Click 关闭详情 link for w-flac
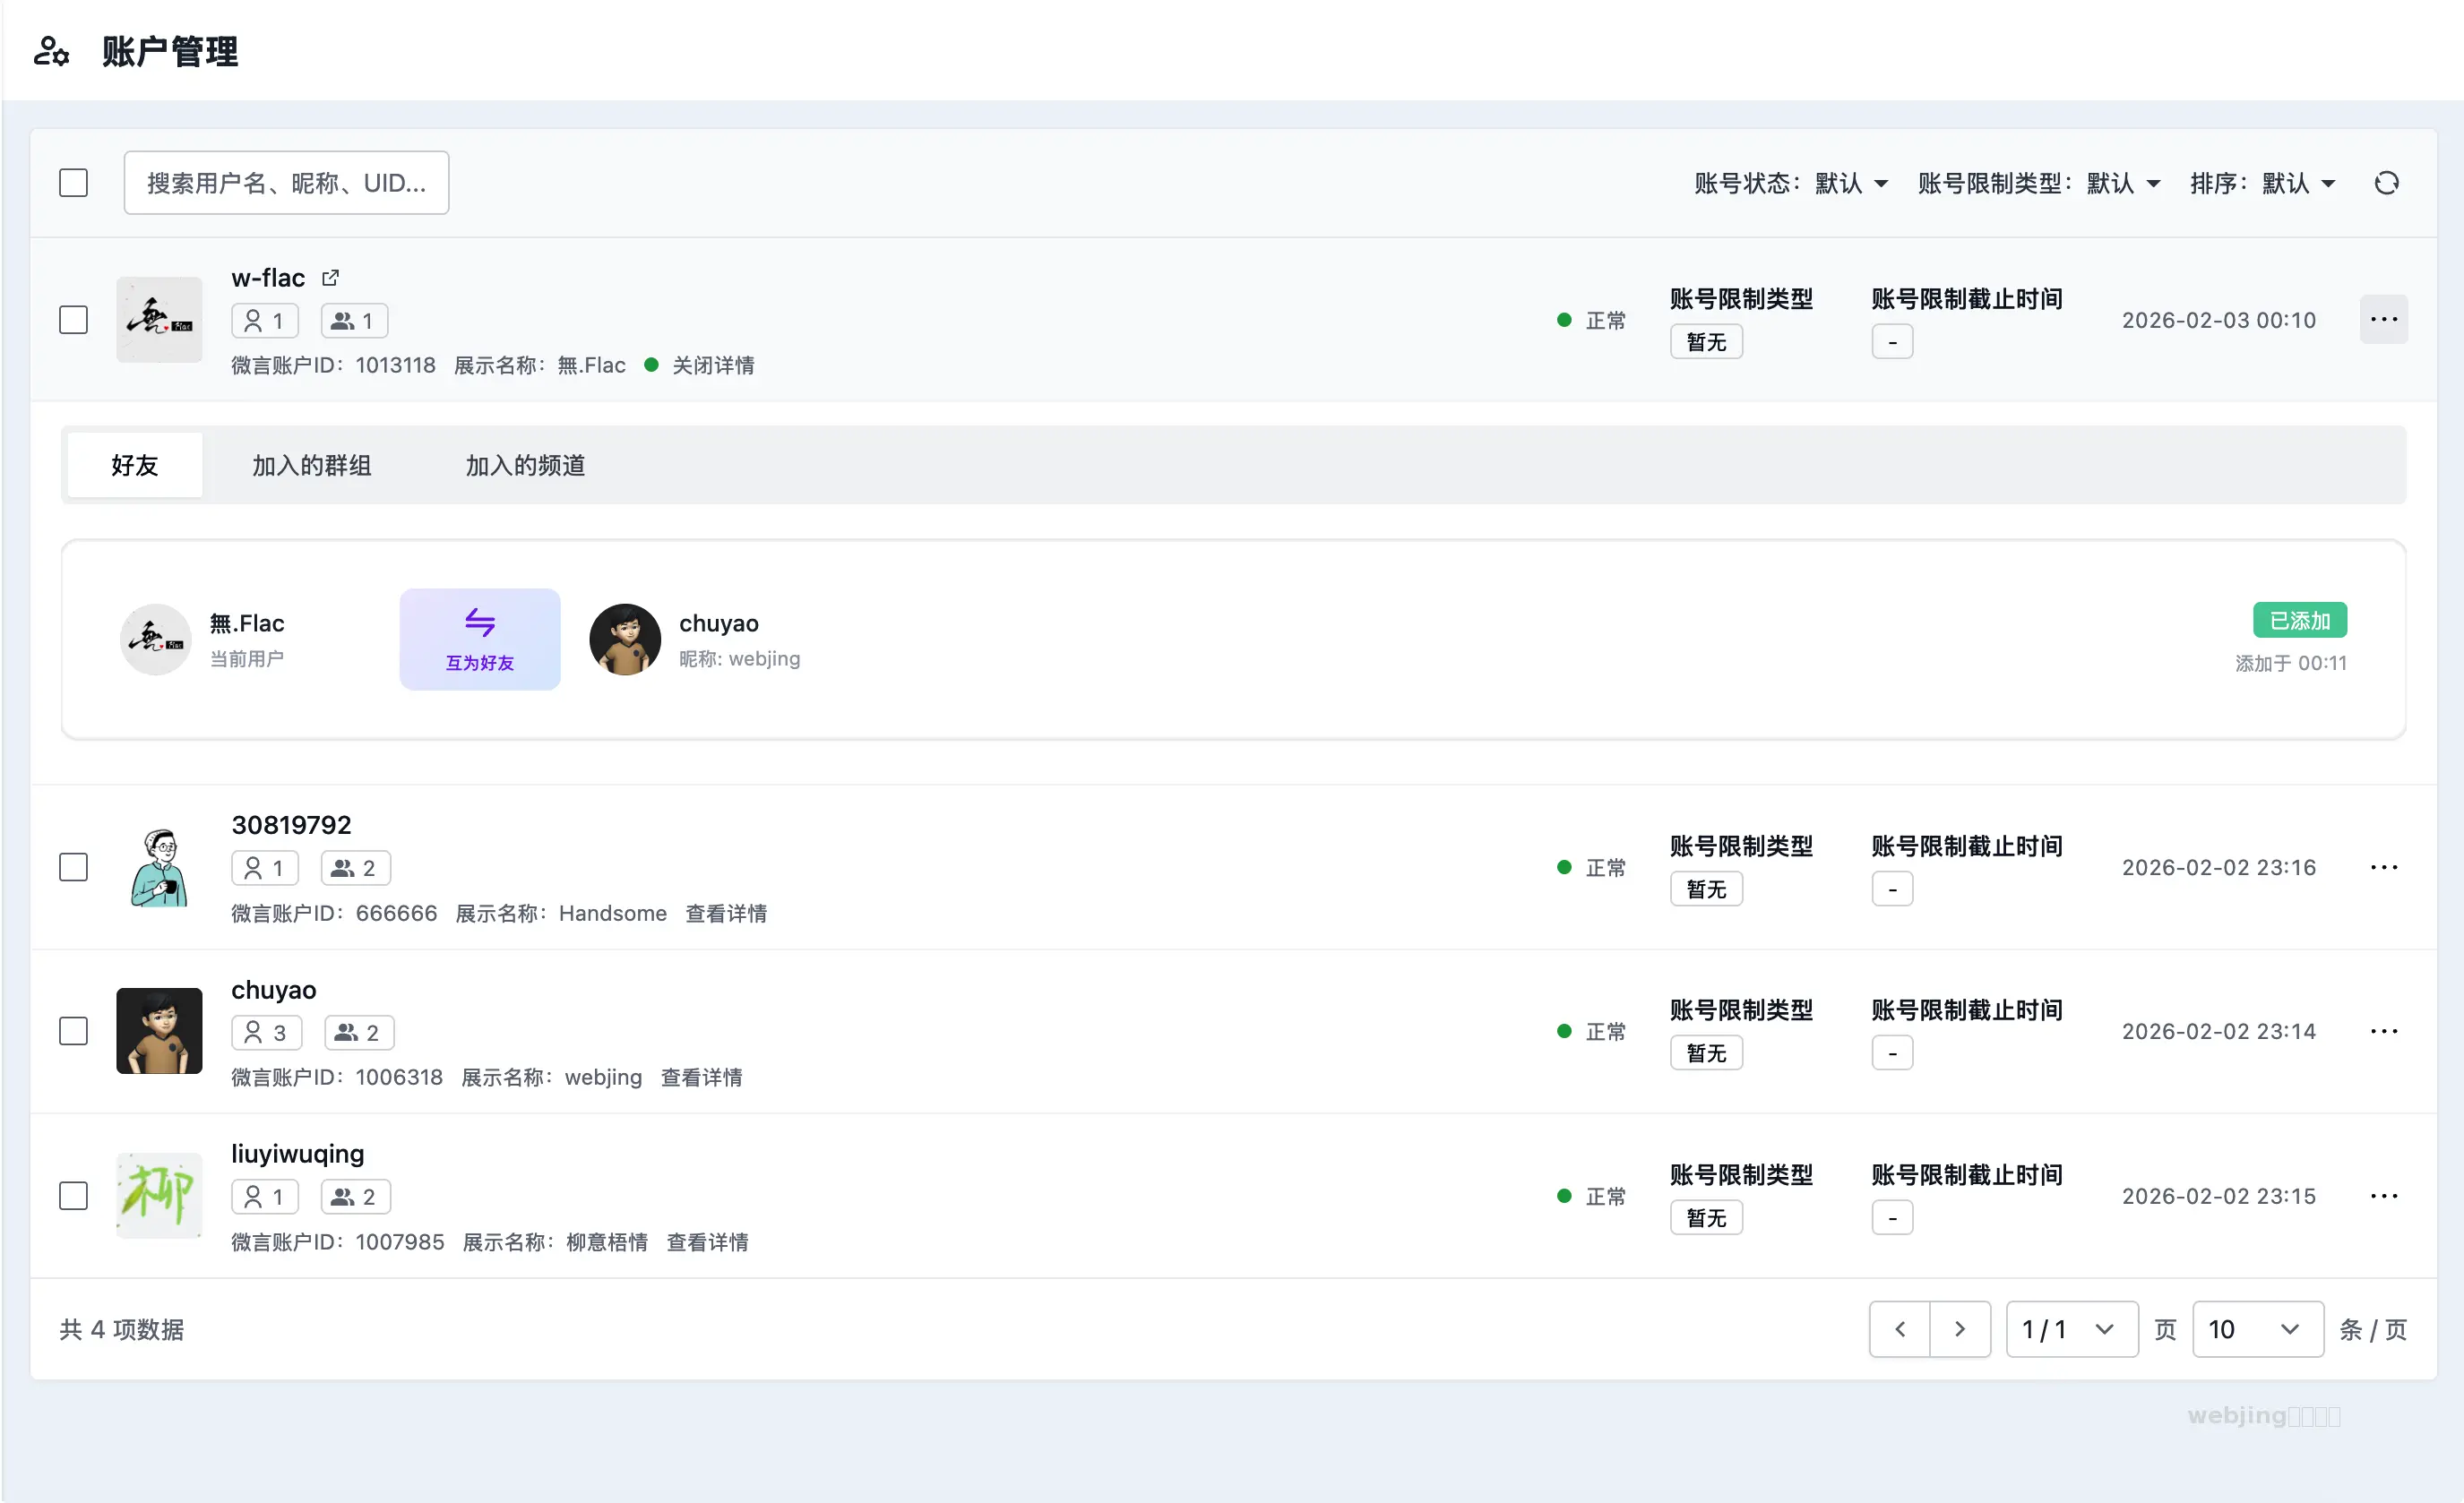2464x1503 pixels. click(713, 366)
